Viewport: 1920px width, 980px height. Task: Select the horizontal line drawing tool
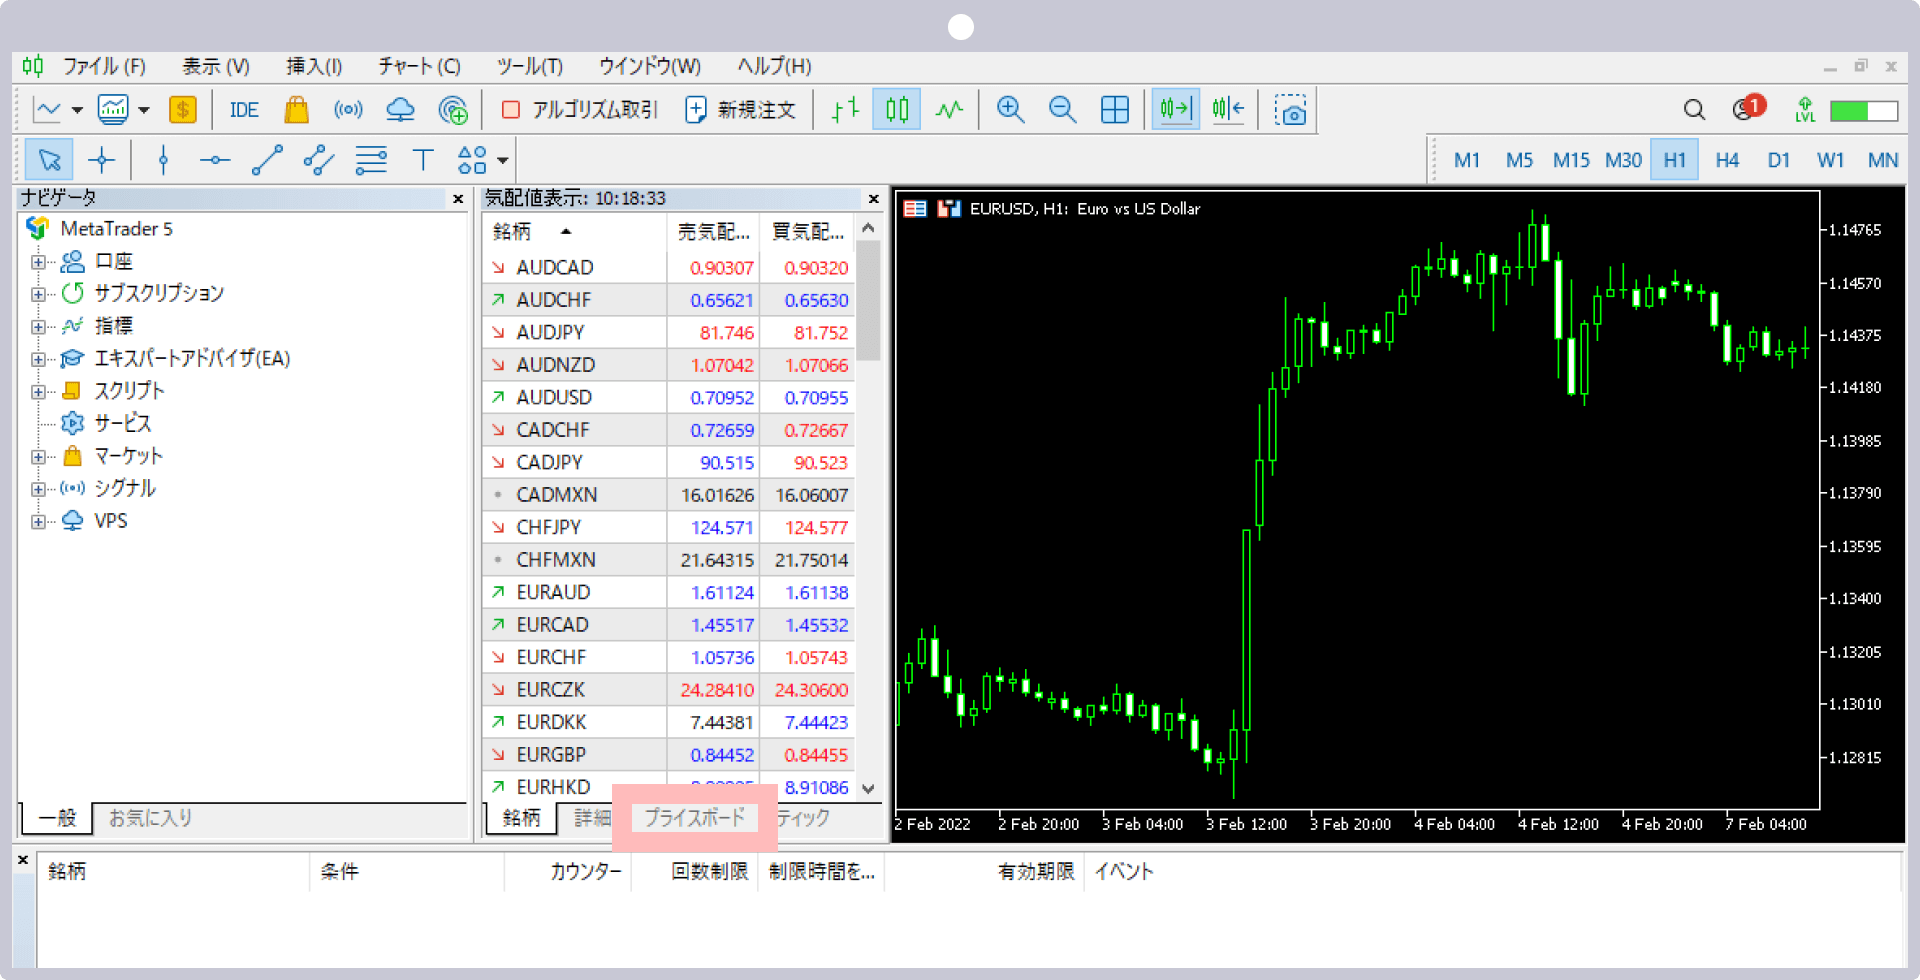tap(215, 160)
